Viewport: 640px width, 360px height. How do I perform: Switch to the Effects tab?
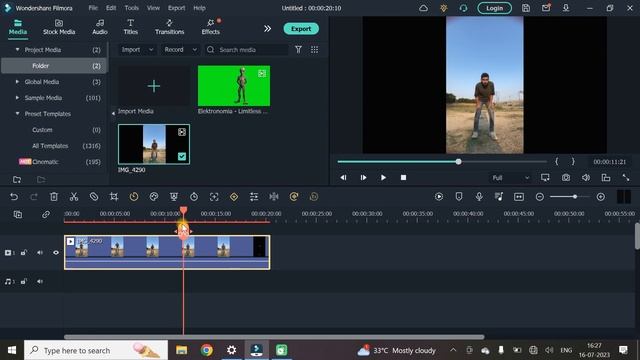click(x=211, y=27)
